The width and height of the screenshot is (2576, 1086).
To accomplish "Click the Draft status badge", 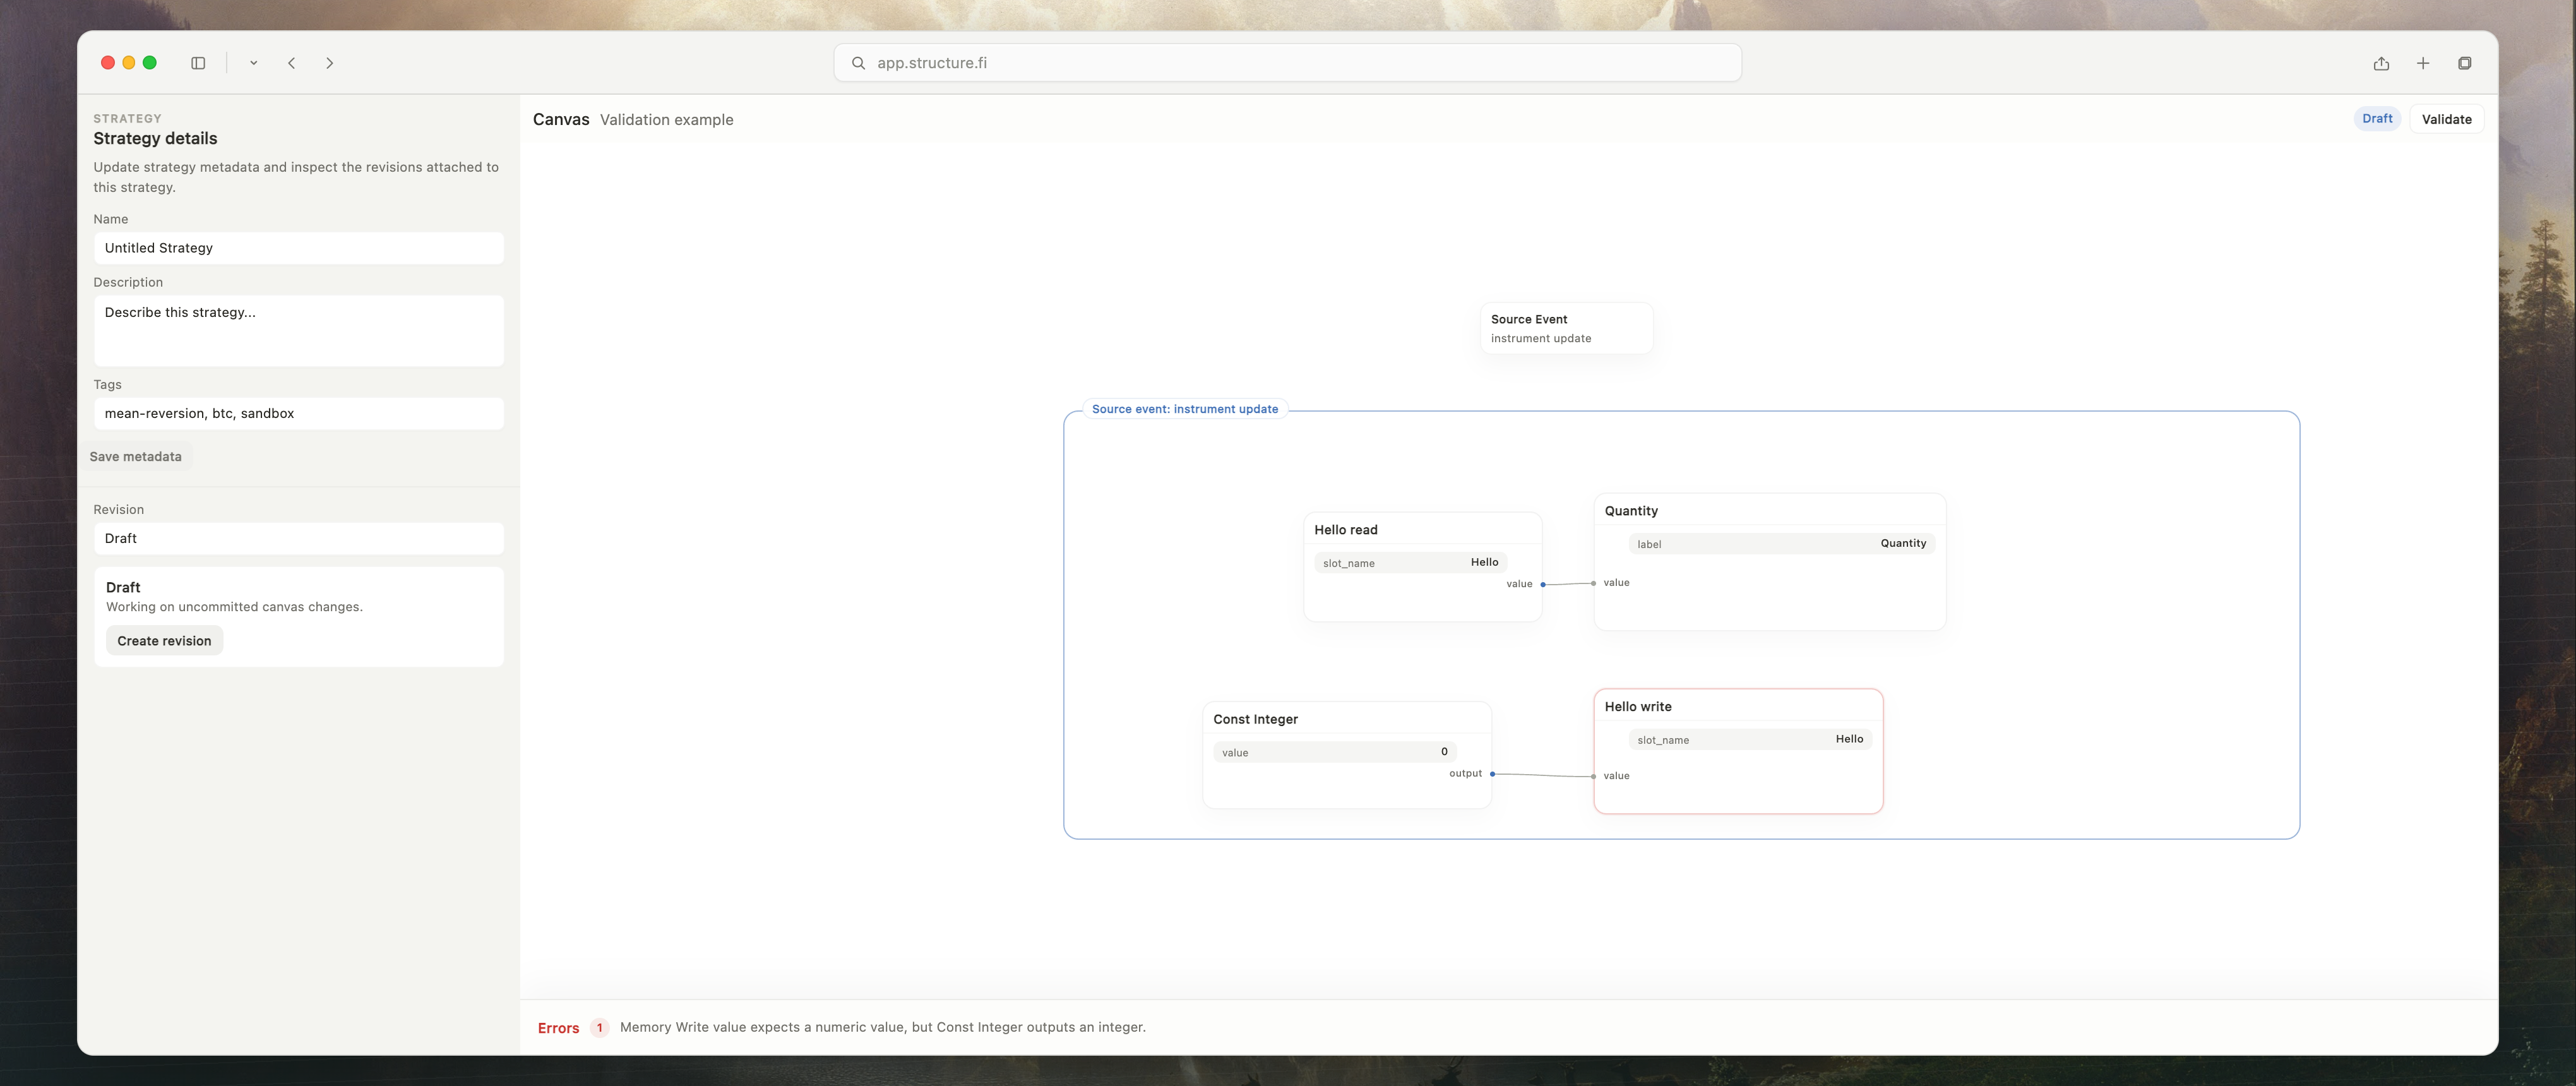I will pyautogui.click(x=2377, y=119).
